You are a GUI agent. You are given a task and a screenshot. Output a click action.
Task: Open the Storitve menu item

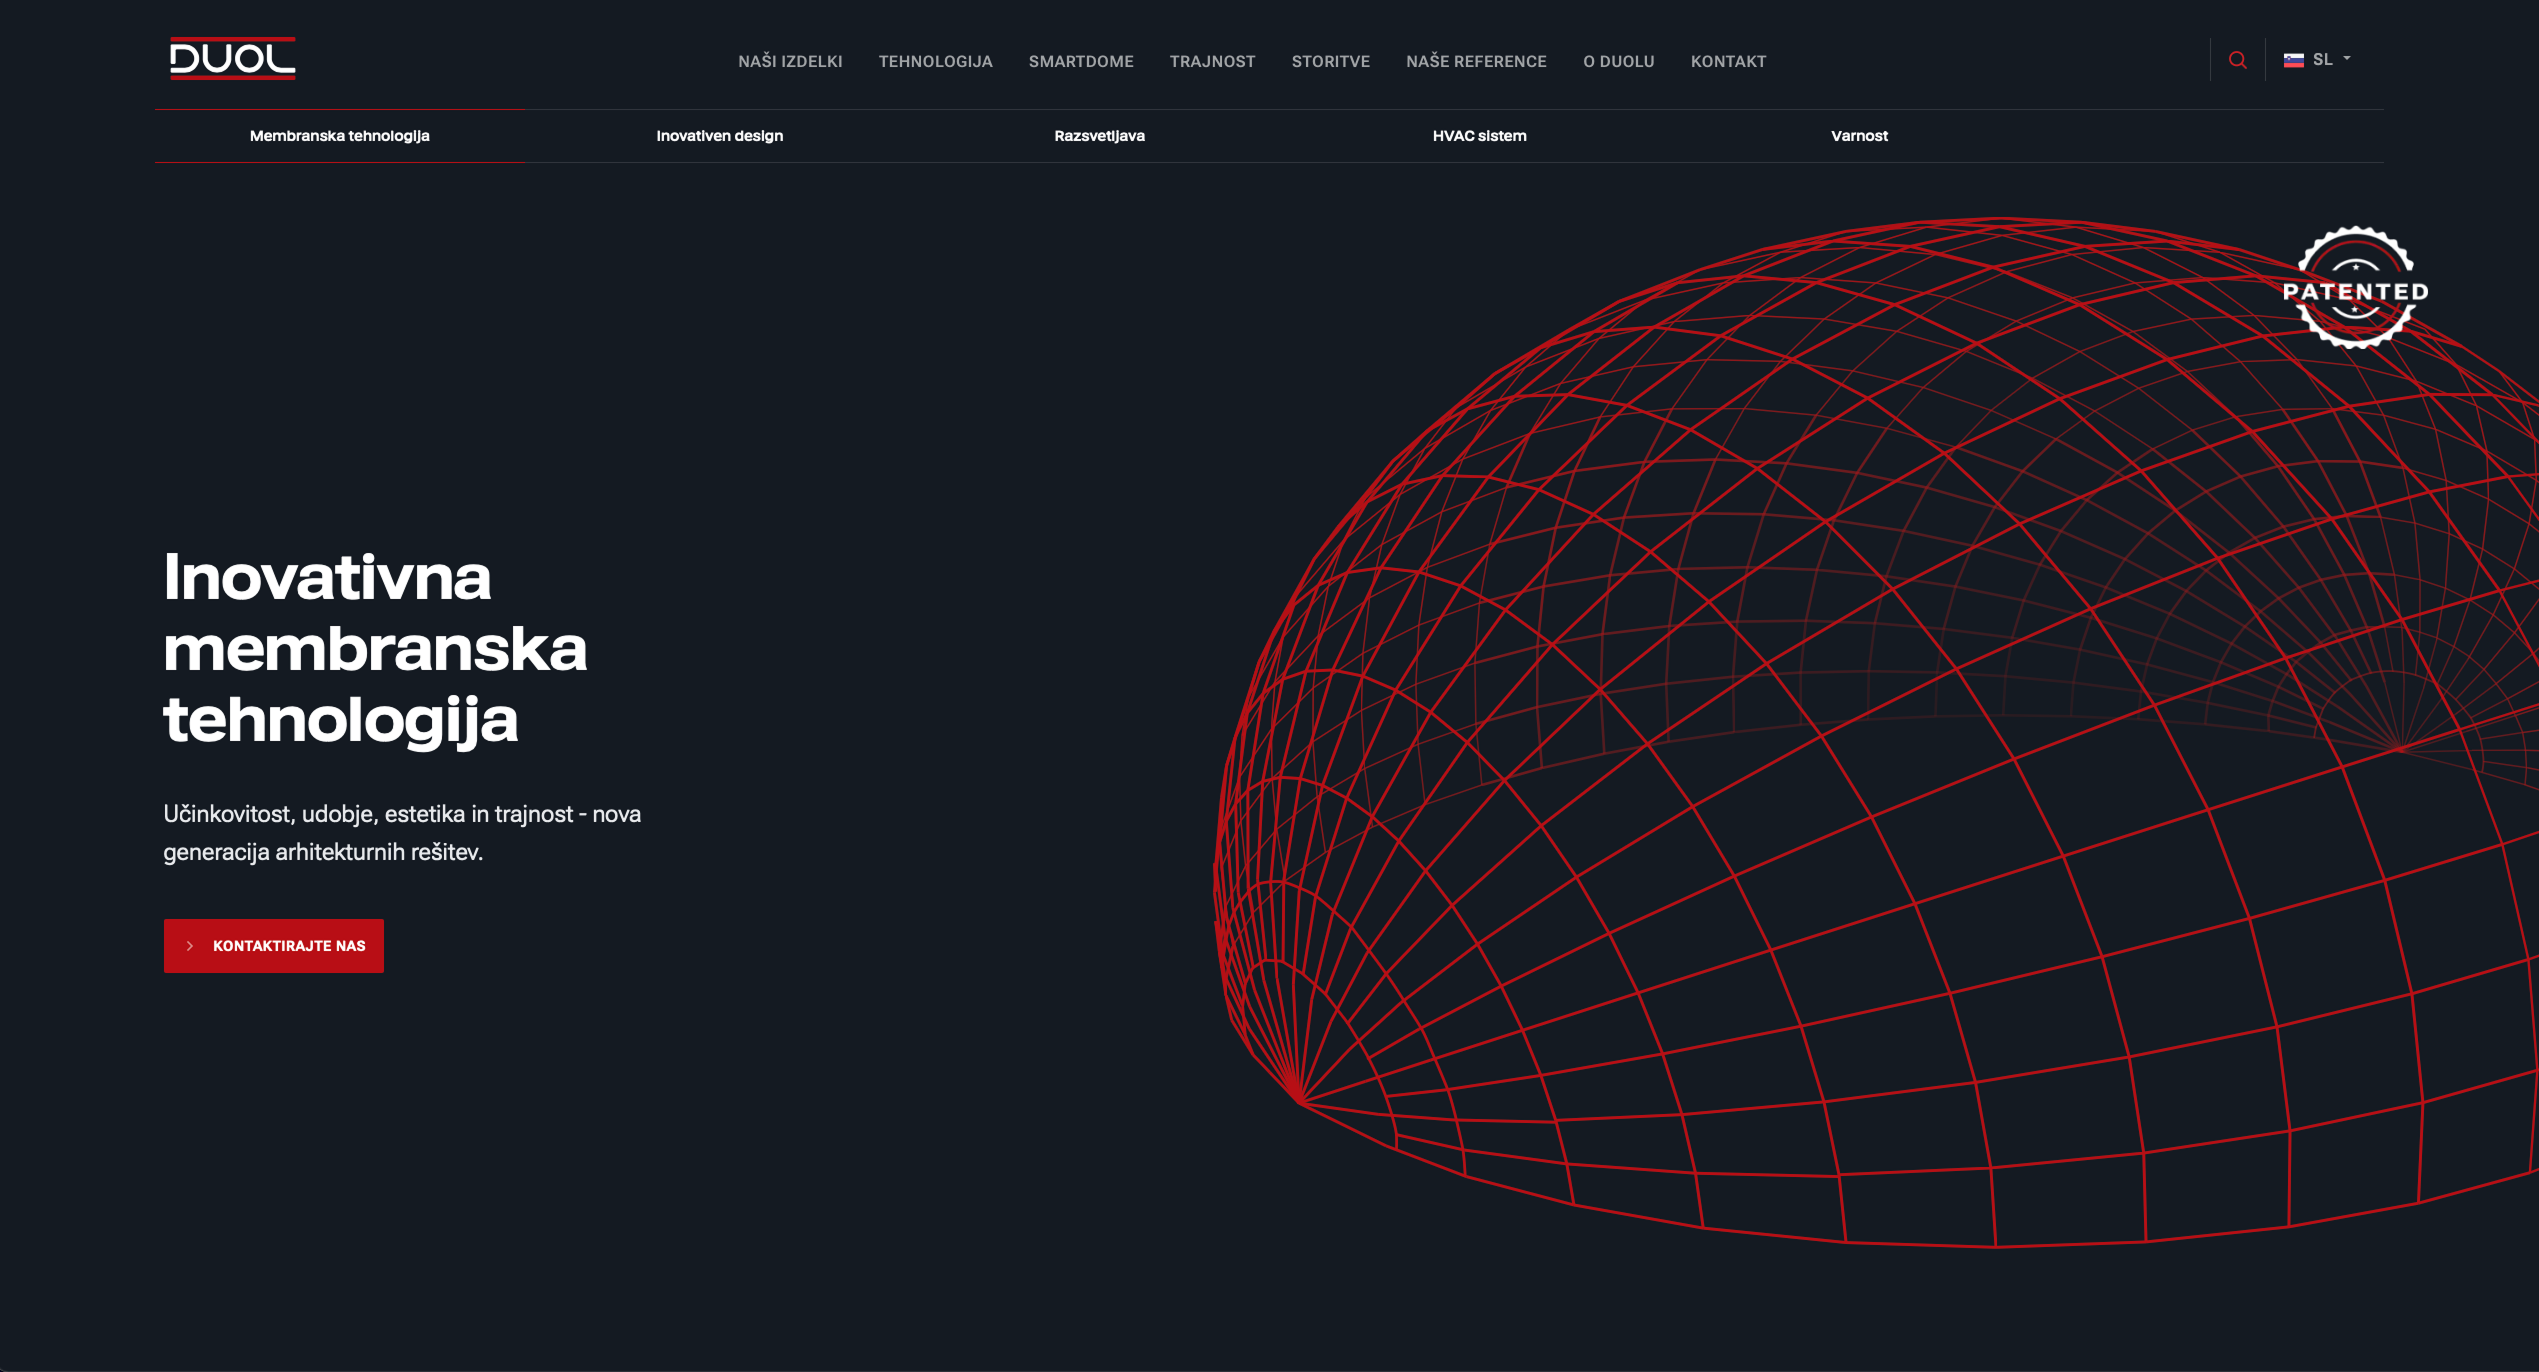click(x=1330, y=61)
